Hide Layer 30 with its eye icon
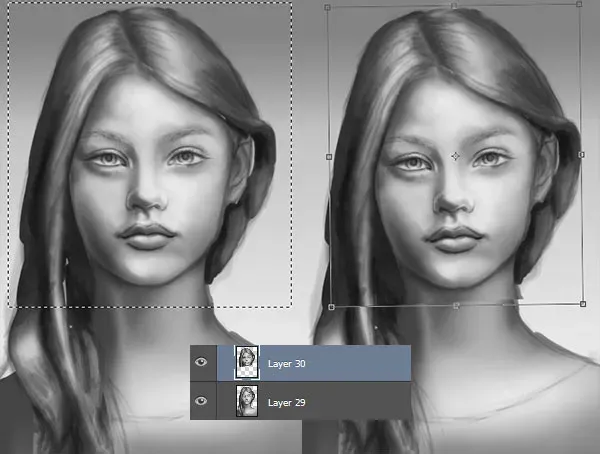This screenshot has height=454, width=600. tap(201, 362)
